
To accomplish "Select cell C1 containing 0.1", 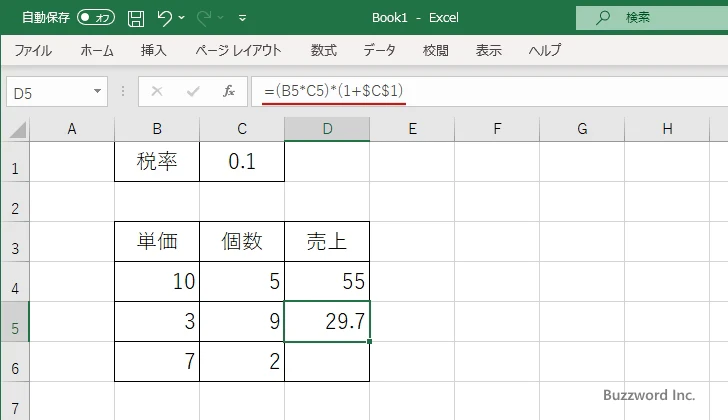I will 242,162.
